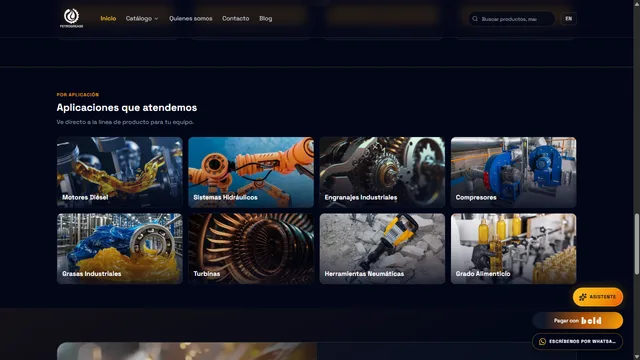The image size is (640, 360).
Task: Open Grasas Industriales application card
Action: pyautogui.click(x=120, y=249)
